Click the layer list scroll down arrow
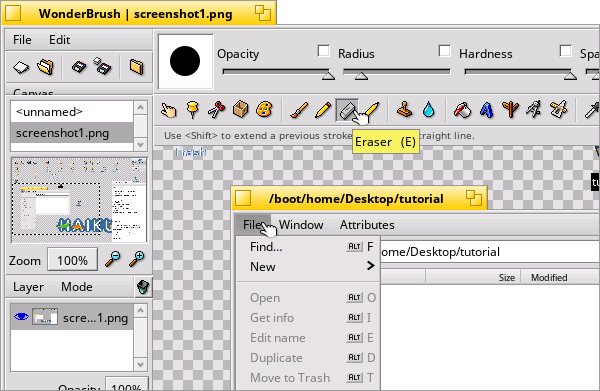Viewport: 600px width, 391px height. point(140,364)
